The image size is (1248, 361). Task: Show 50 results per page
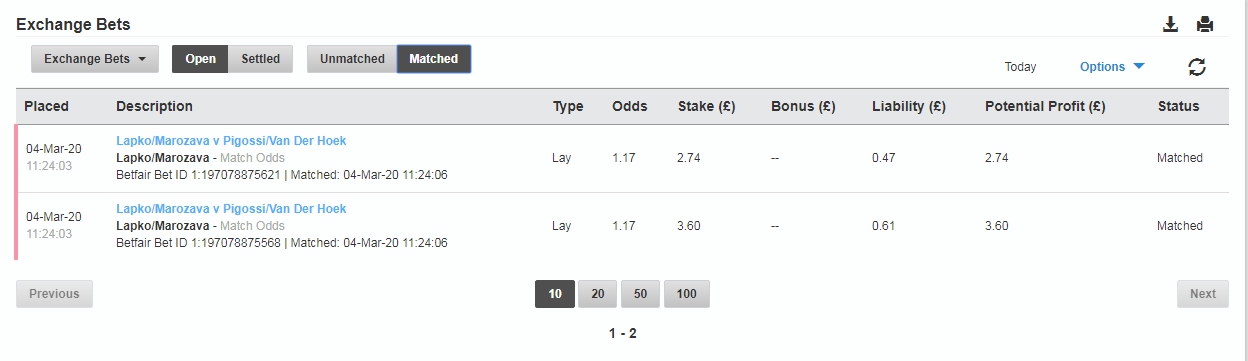640,294
